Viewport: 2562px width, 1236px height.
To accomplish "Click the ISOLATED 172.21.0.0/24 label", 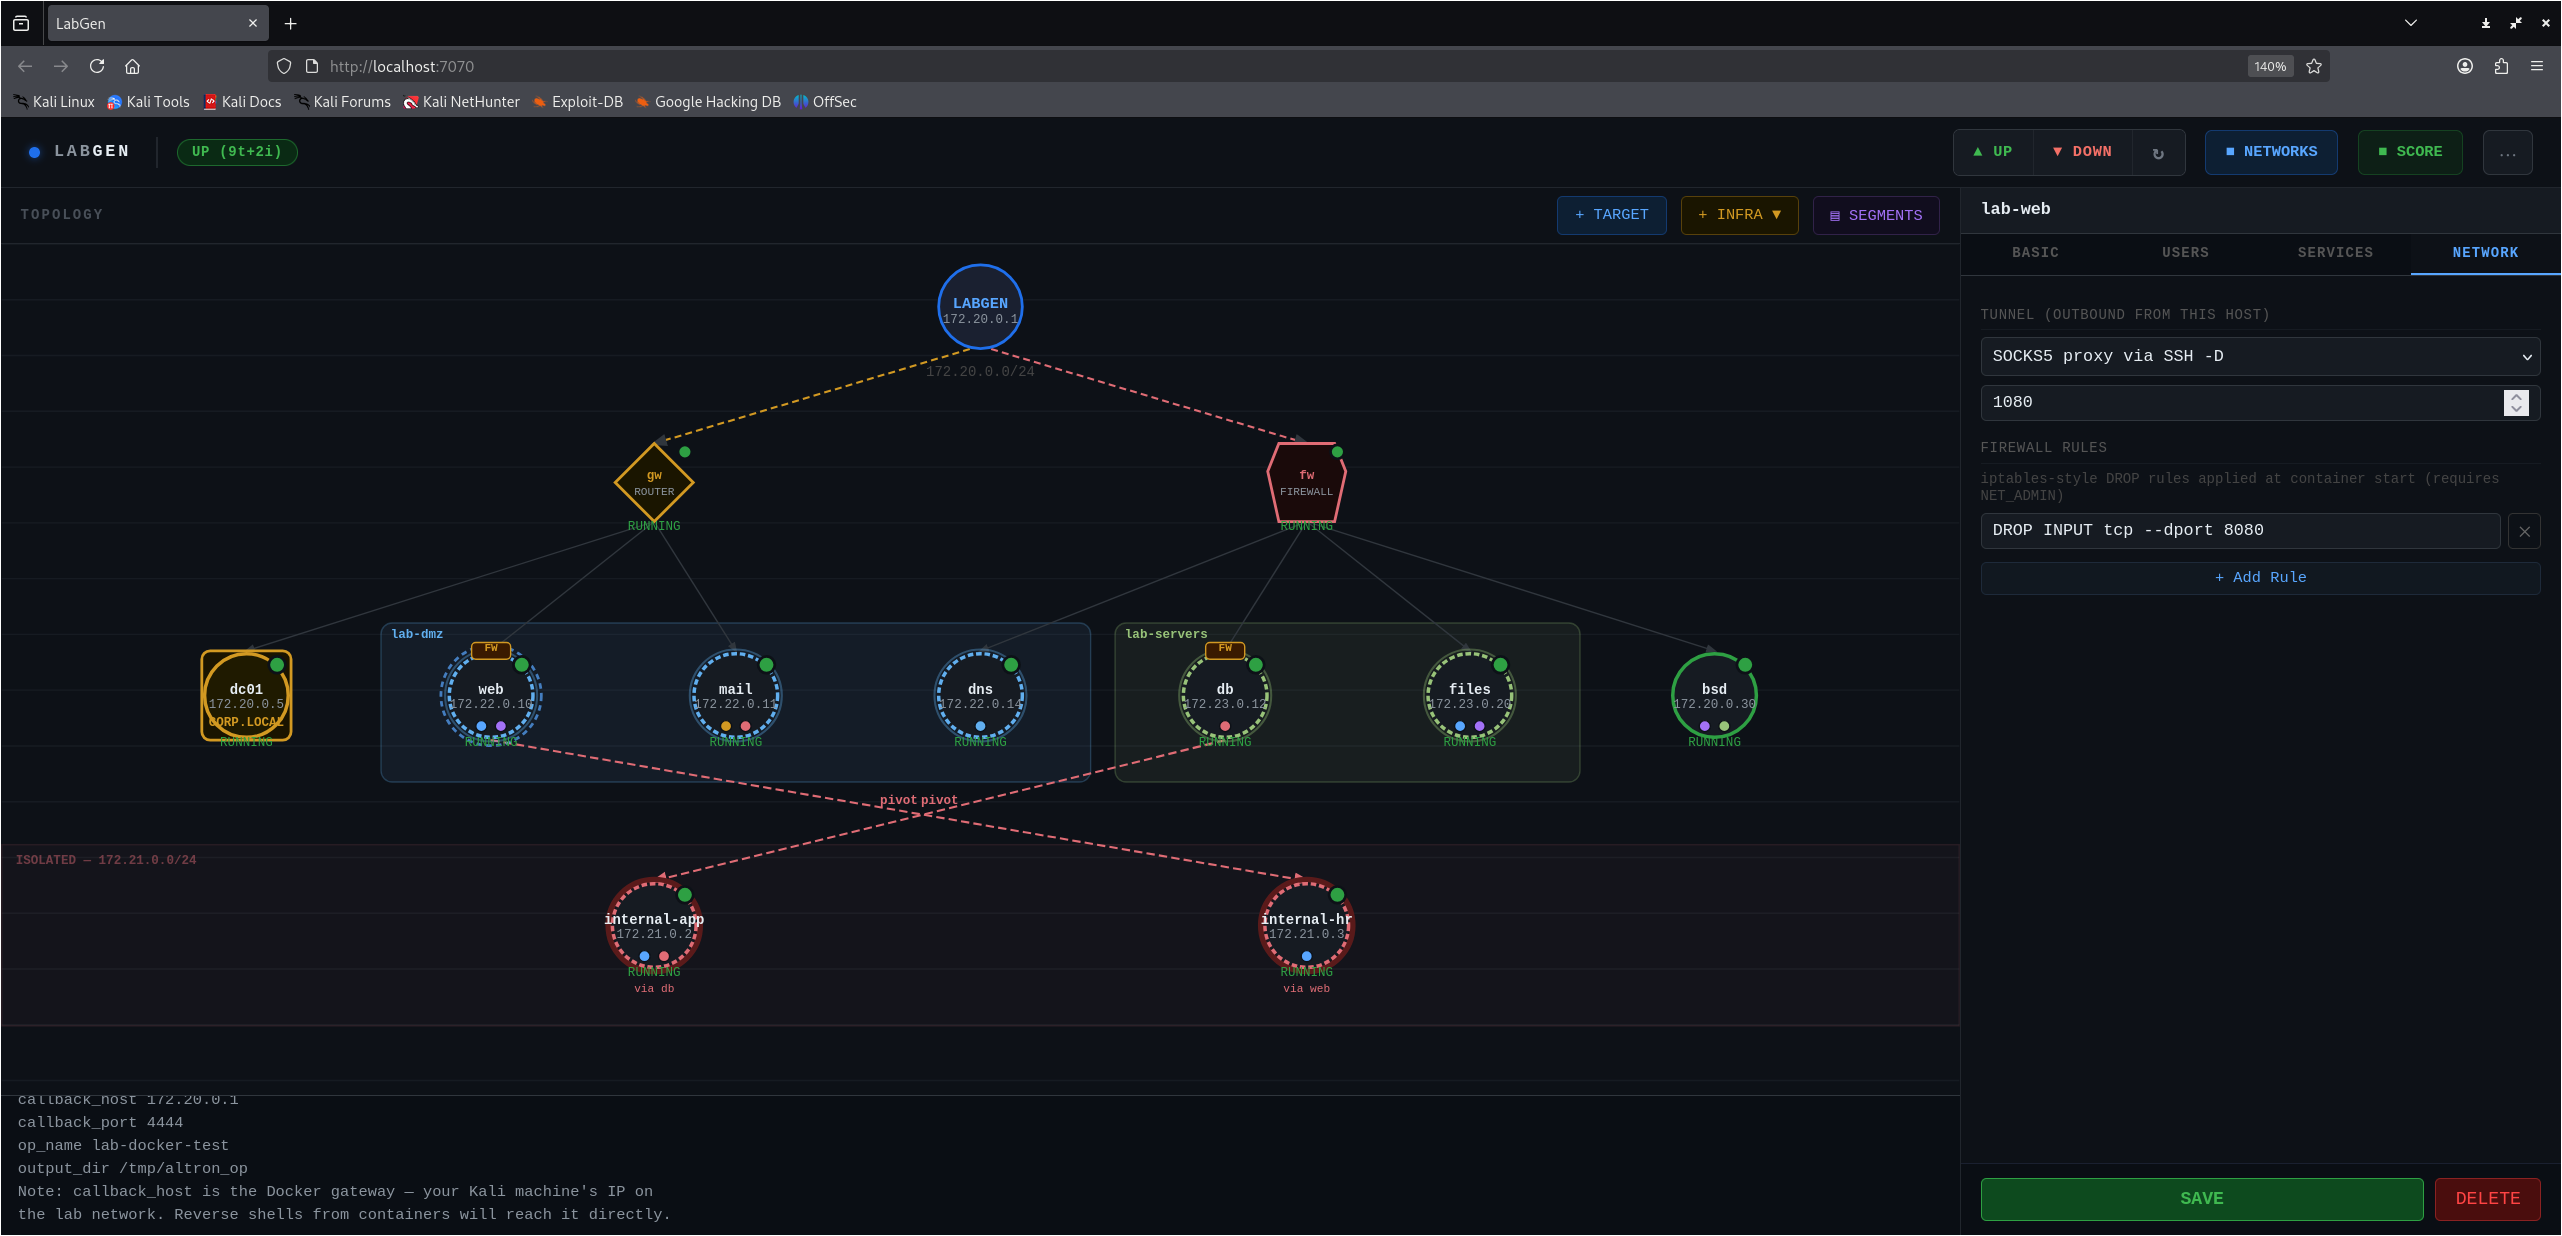I will (x=106, y=860).
